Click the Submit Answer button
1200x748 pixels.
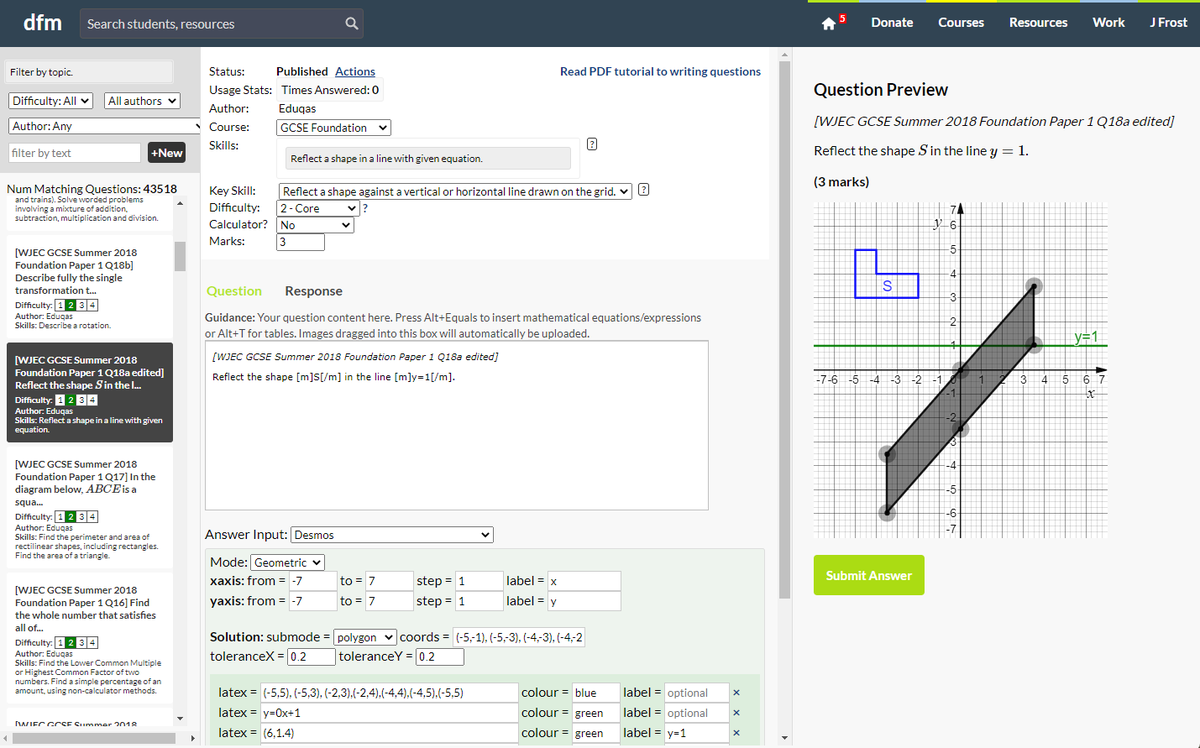point(869,575)
